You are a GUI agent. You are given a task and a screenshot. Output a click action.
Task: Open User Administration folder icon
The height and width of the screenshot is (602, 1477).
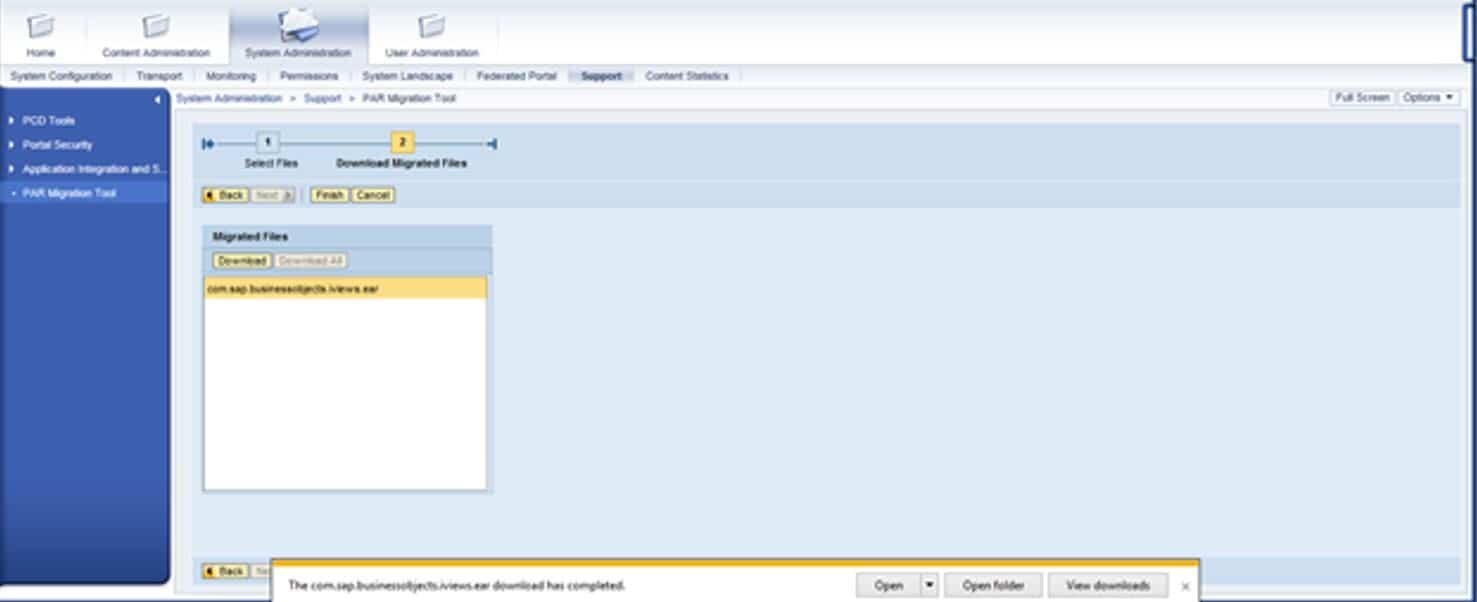point(431,26)
